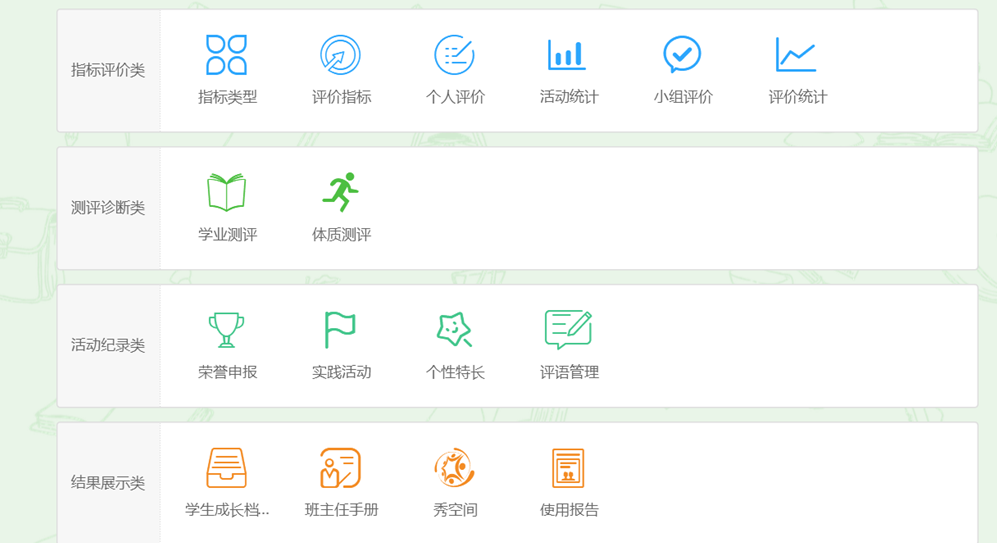The width and height of the screenshot is (997, 543).
Task: Select the 指标评价类 category label
Action: pyautogui.click(x=108, y=70)
